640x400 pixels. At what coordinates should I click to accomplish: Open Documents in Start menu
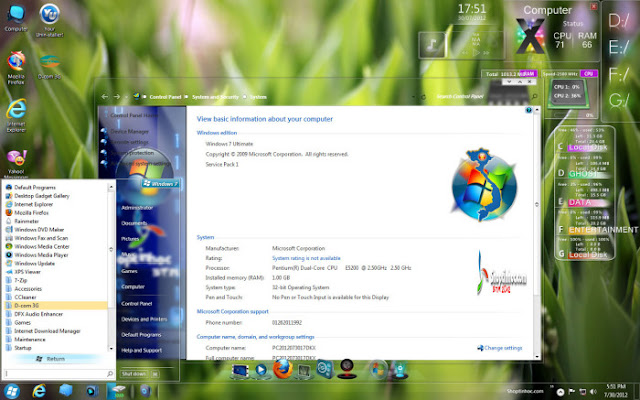tap(134, 223)
